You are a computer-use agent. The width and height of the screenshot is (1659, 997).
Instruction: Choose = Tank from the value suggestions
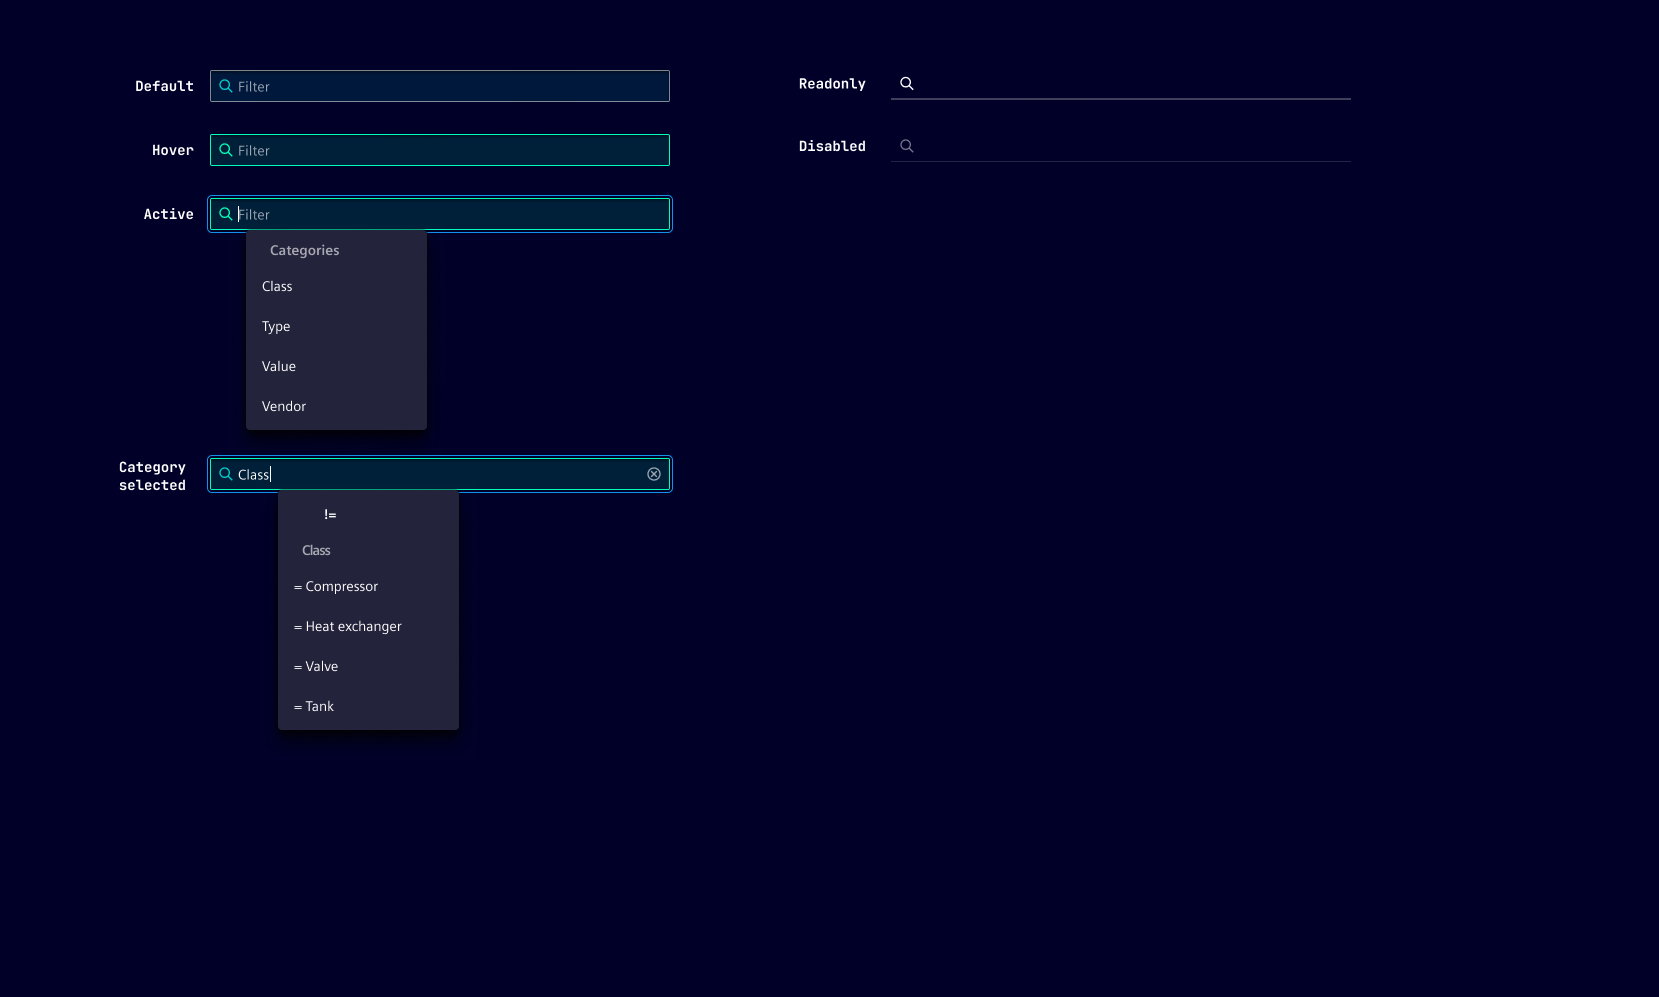313,706
